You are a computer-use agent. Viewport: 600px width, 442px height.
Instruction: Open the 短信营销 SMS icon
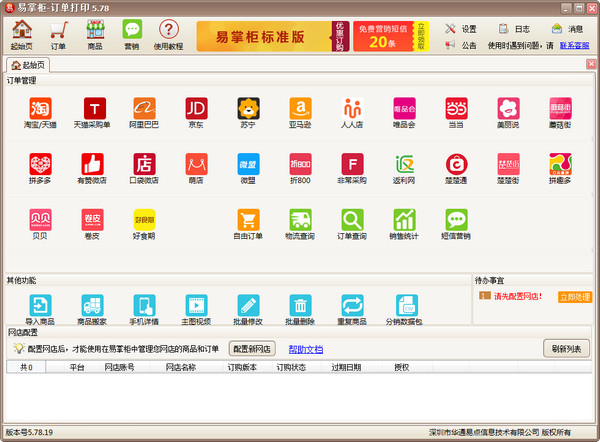(x=456, y=220)
